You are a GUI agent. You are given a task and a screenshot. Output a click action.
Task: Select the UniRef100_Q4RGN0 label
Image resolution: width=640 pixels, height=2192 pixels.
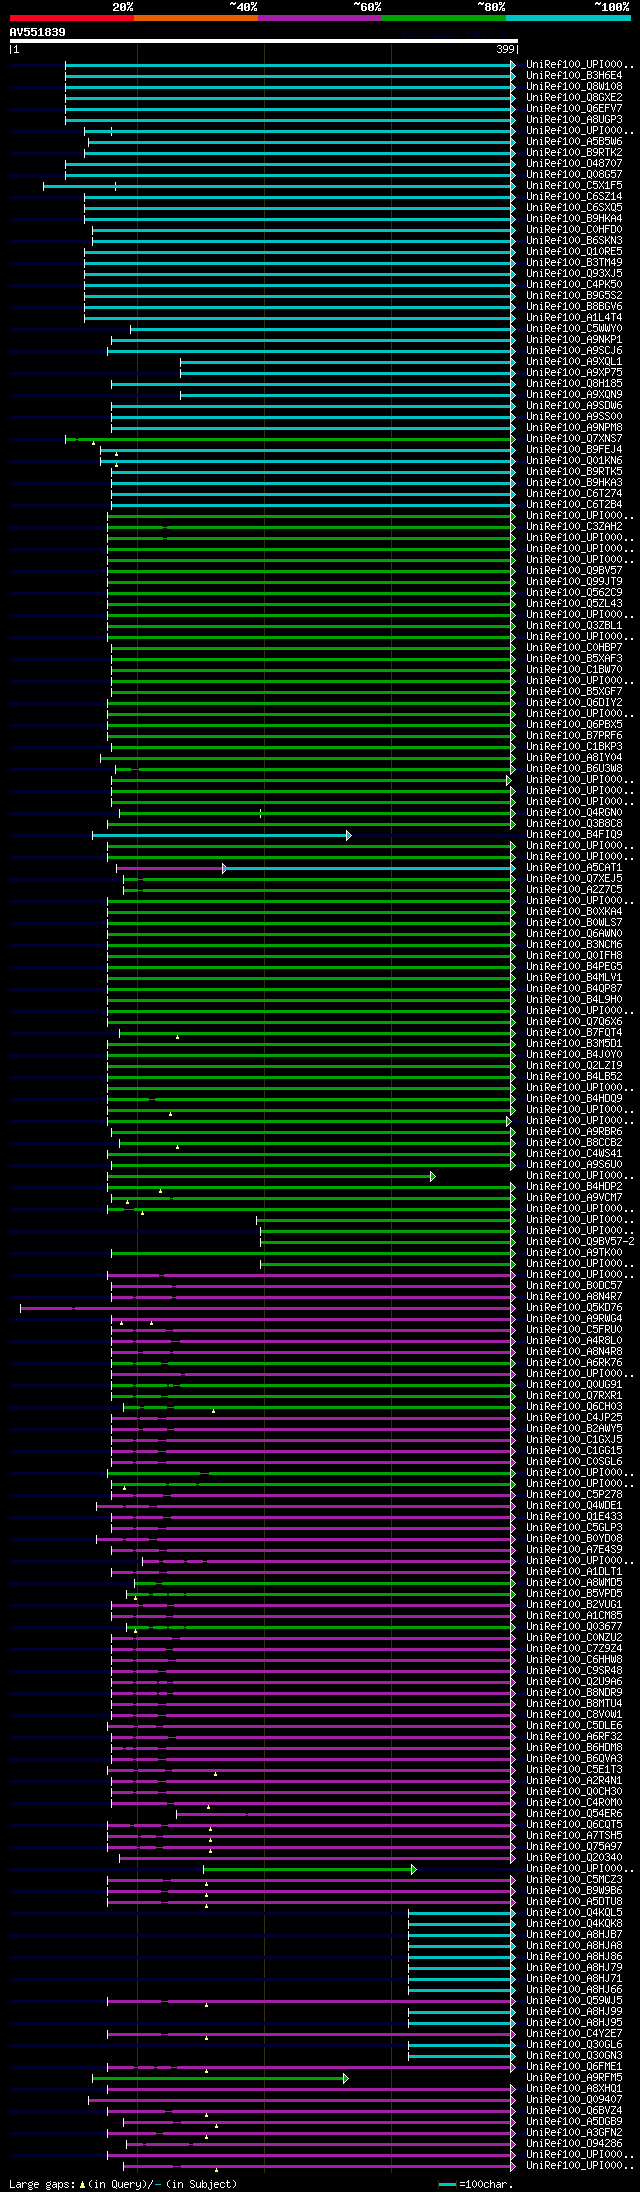point(574,812)
